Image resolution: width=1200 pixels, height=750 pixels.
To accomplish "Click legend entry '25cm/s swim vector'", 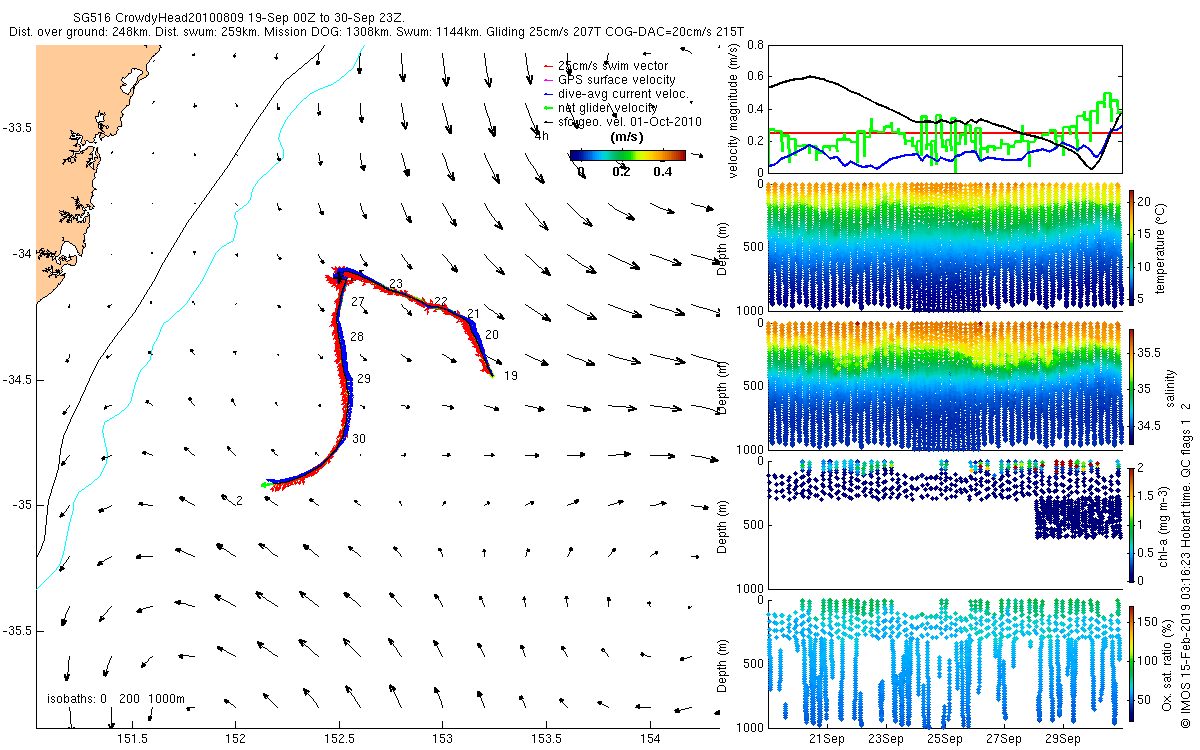I will [x=611, y=66].
